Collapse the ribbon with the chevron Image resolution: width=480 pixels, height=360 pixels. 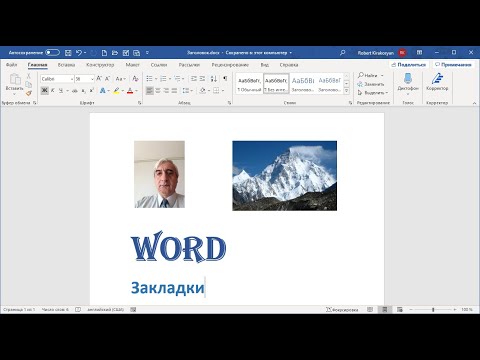tap(474, 103)
